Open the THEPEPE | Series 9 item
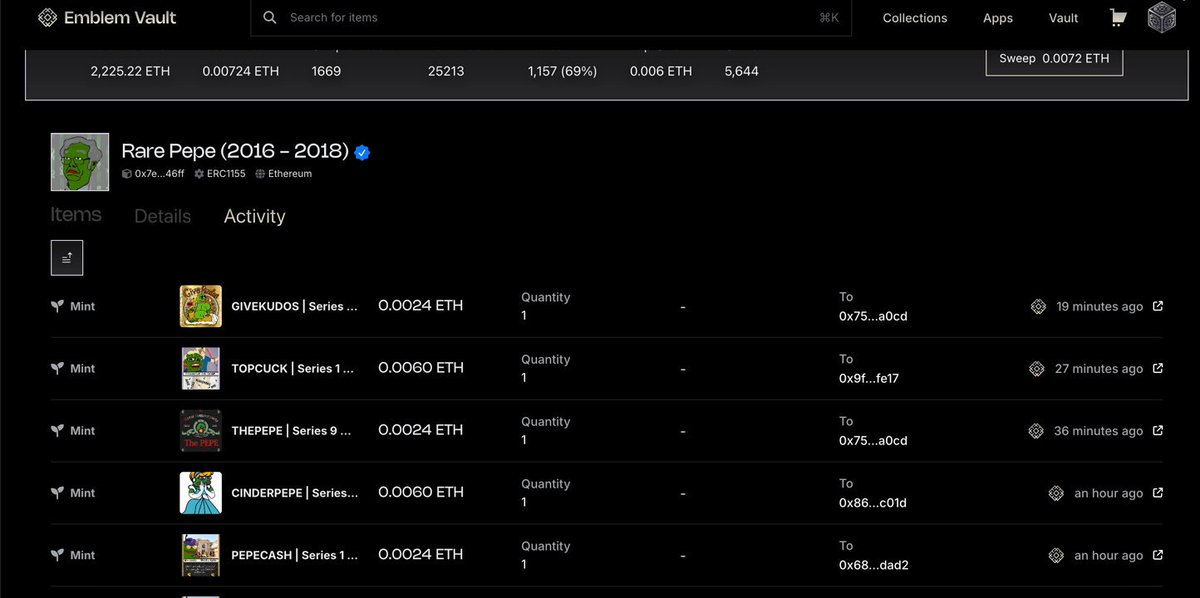1200x598 pixels. click(291, 430)
